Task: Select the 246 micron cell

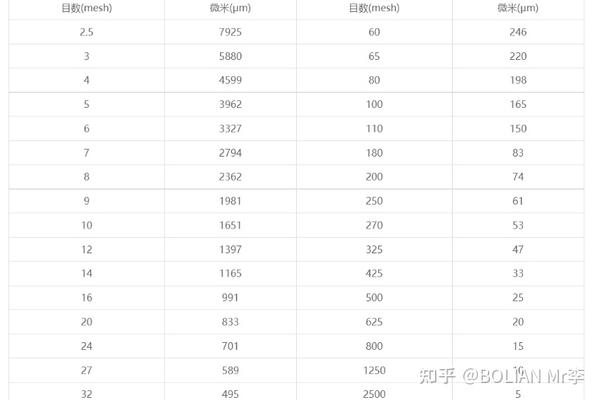Action: [516, 33]
